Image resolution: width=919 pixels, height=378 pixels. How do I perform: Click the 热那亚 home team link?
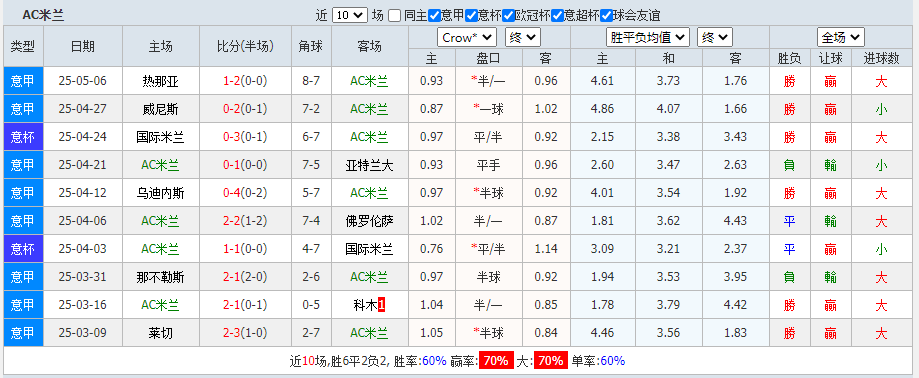coord(161,81)
